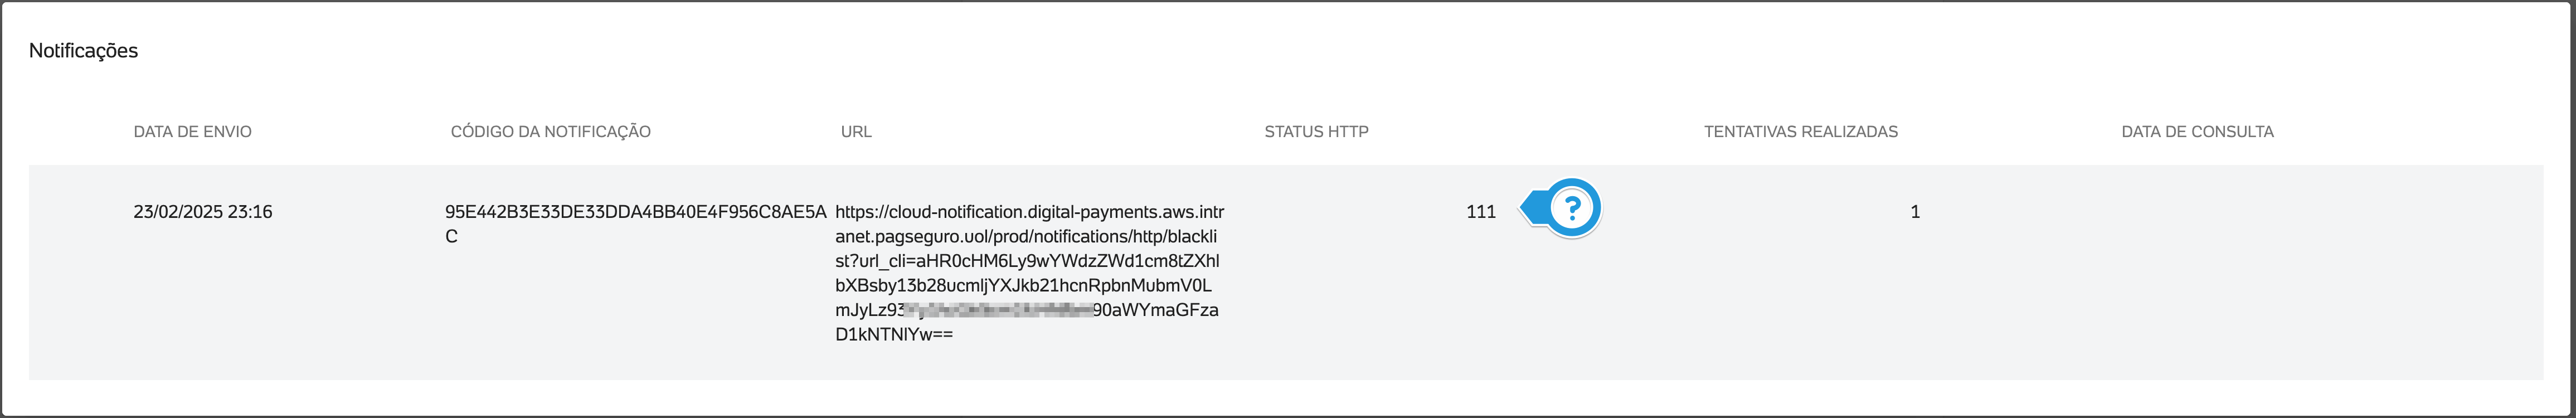The width and height of the screenshot is (2576, 418).
Task: Click the HTTP status value 111
Action: coord(1481,212)
